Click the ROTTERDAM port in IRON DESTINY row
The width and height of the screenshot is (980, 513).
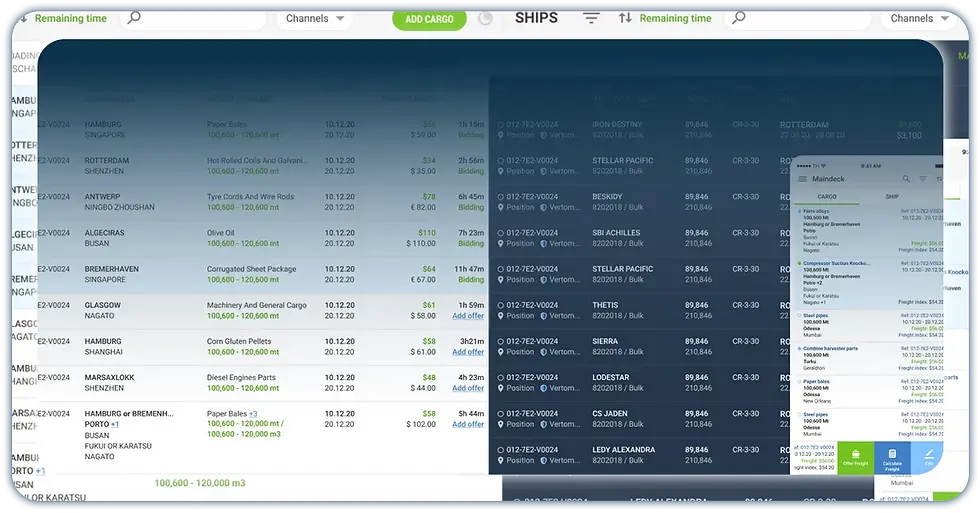(804, 125)
